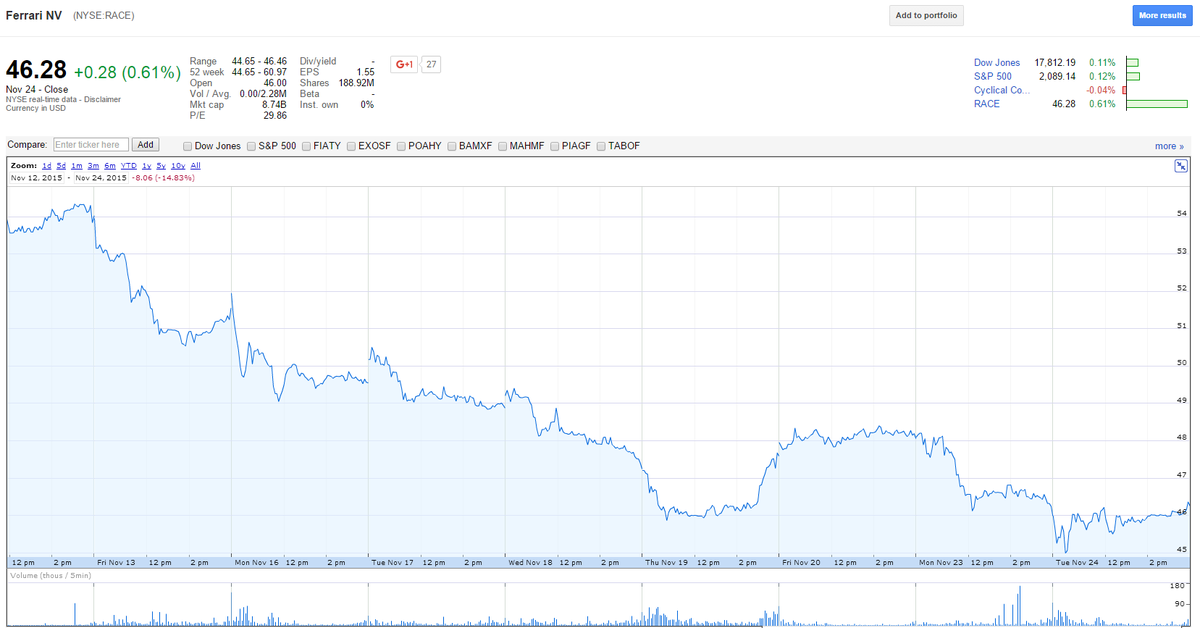1200x628 pixels.
Task: Click the S&P 500 green performance bar
Action: coord(1133,76)
